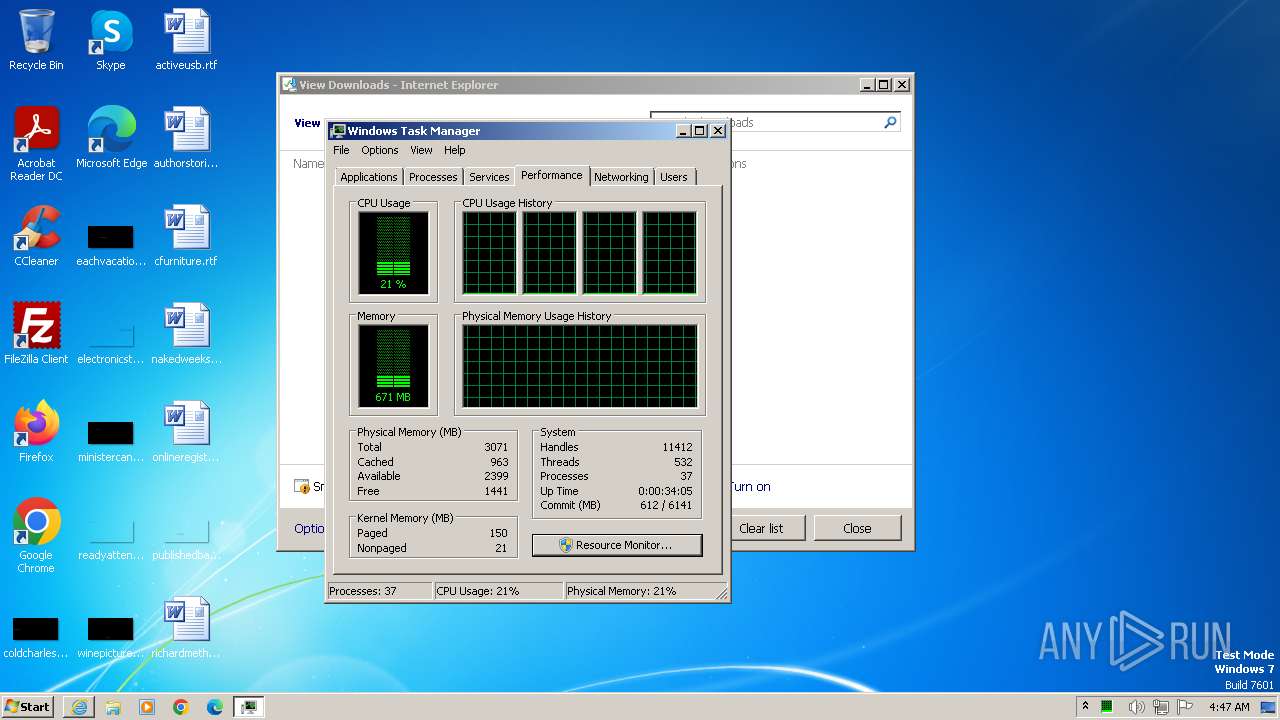Open Skype desktop shortcut
The height and width of the screenshot is (720, 1280).
pyautogui.click(x=110, y=40)
